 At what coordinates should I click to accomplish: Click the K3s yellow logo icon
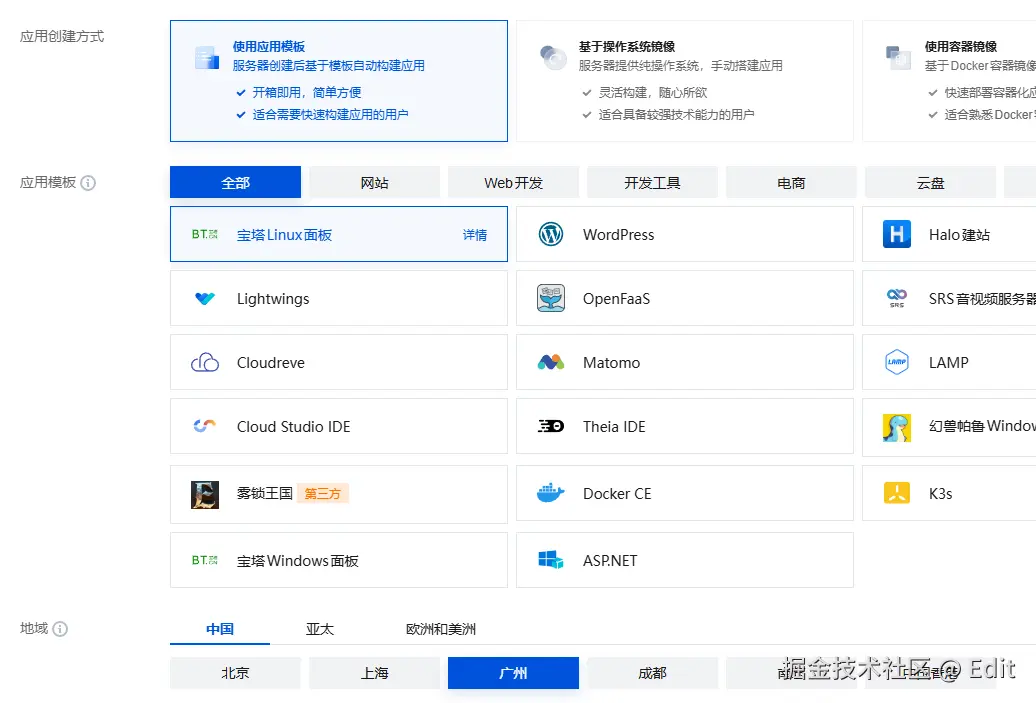(x=897, y=493)
